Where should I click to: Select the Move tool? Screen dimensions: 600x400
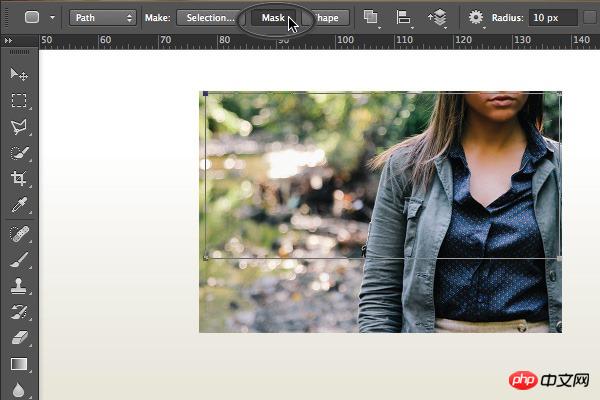pos(19,74)
